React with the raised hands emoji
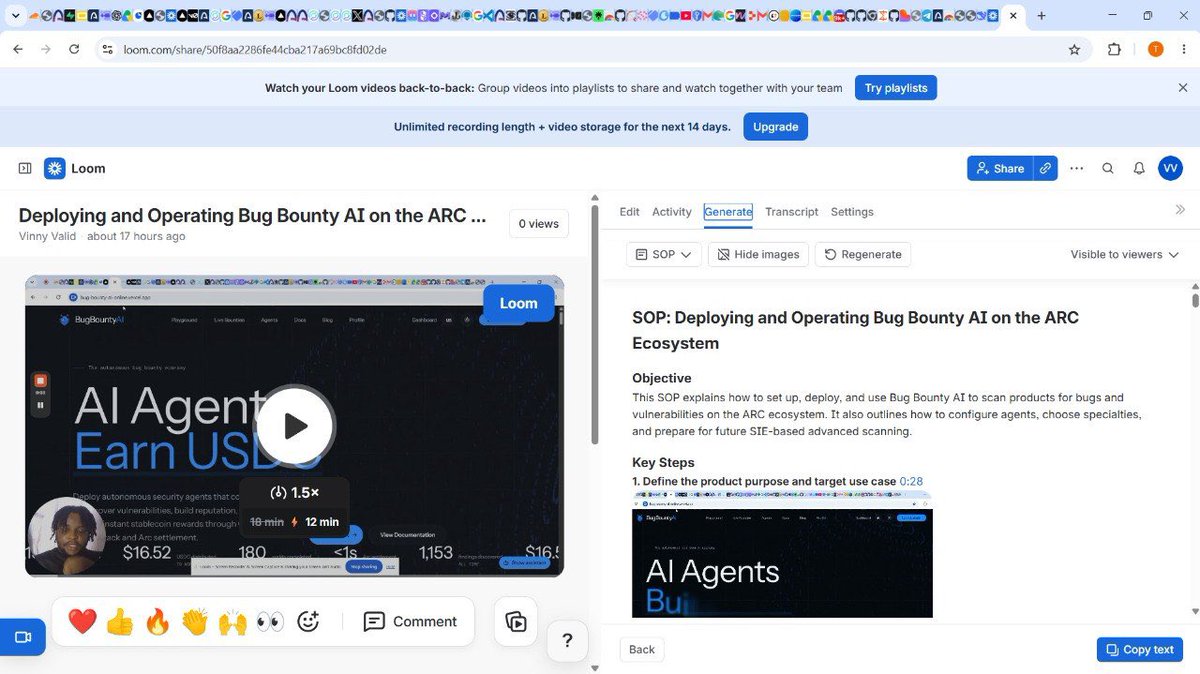The image size is (1200, 674). [x=232, y=622]
